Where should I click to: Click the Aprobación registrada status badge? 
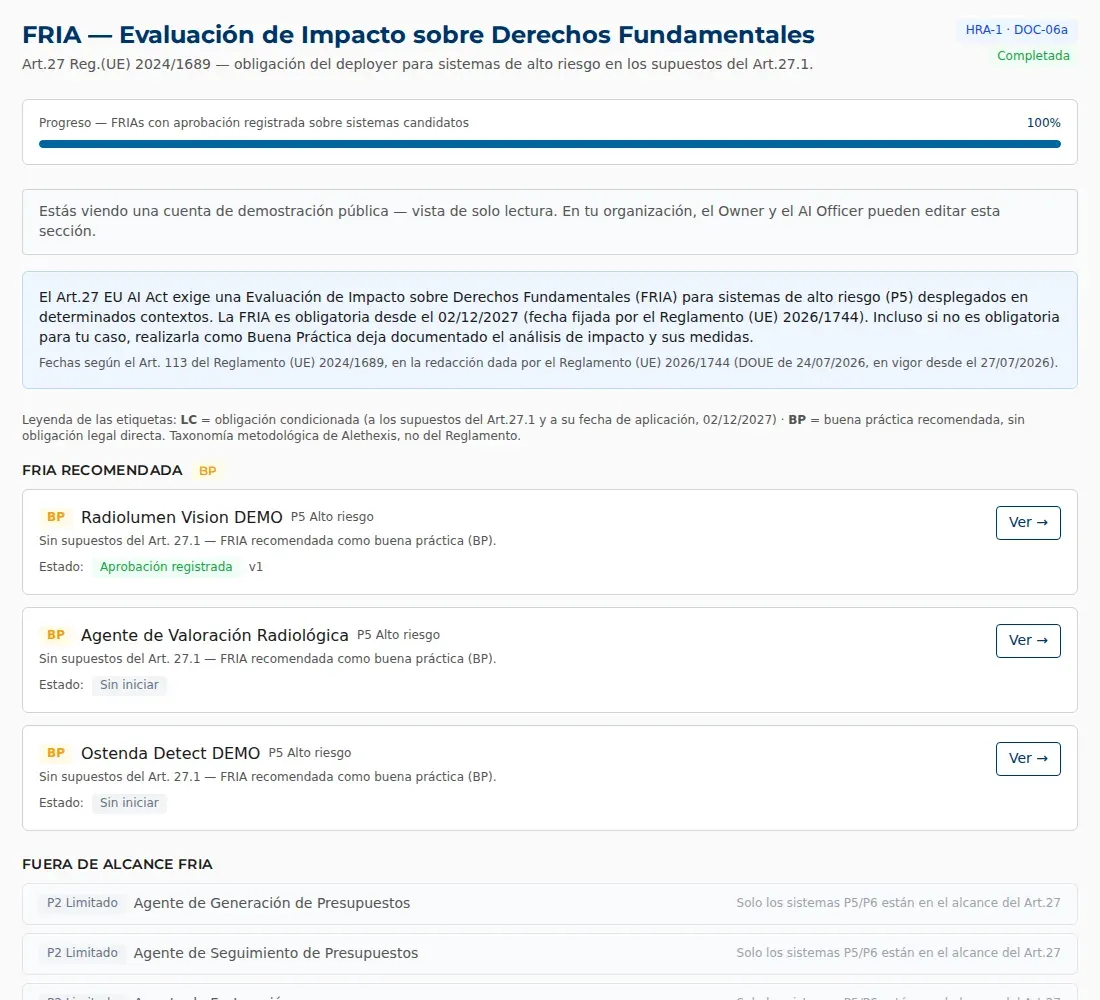click(166, 567)
